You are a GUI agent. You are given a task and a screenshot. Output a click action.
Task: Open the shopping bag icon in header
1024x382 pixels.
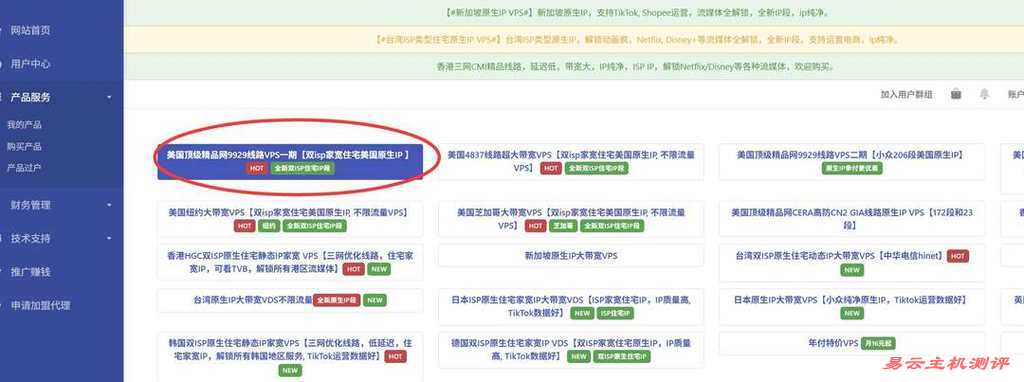(956, 94)
